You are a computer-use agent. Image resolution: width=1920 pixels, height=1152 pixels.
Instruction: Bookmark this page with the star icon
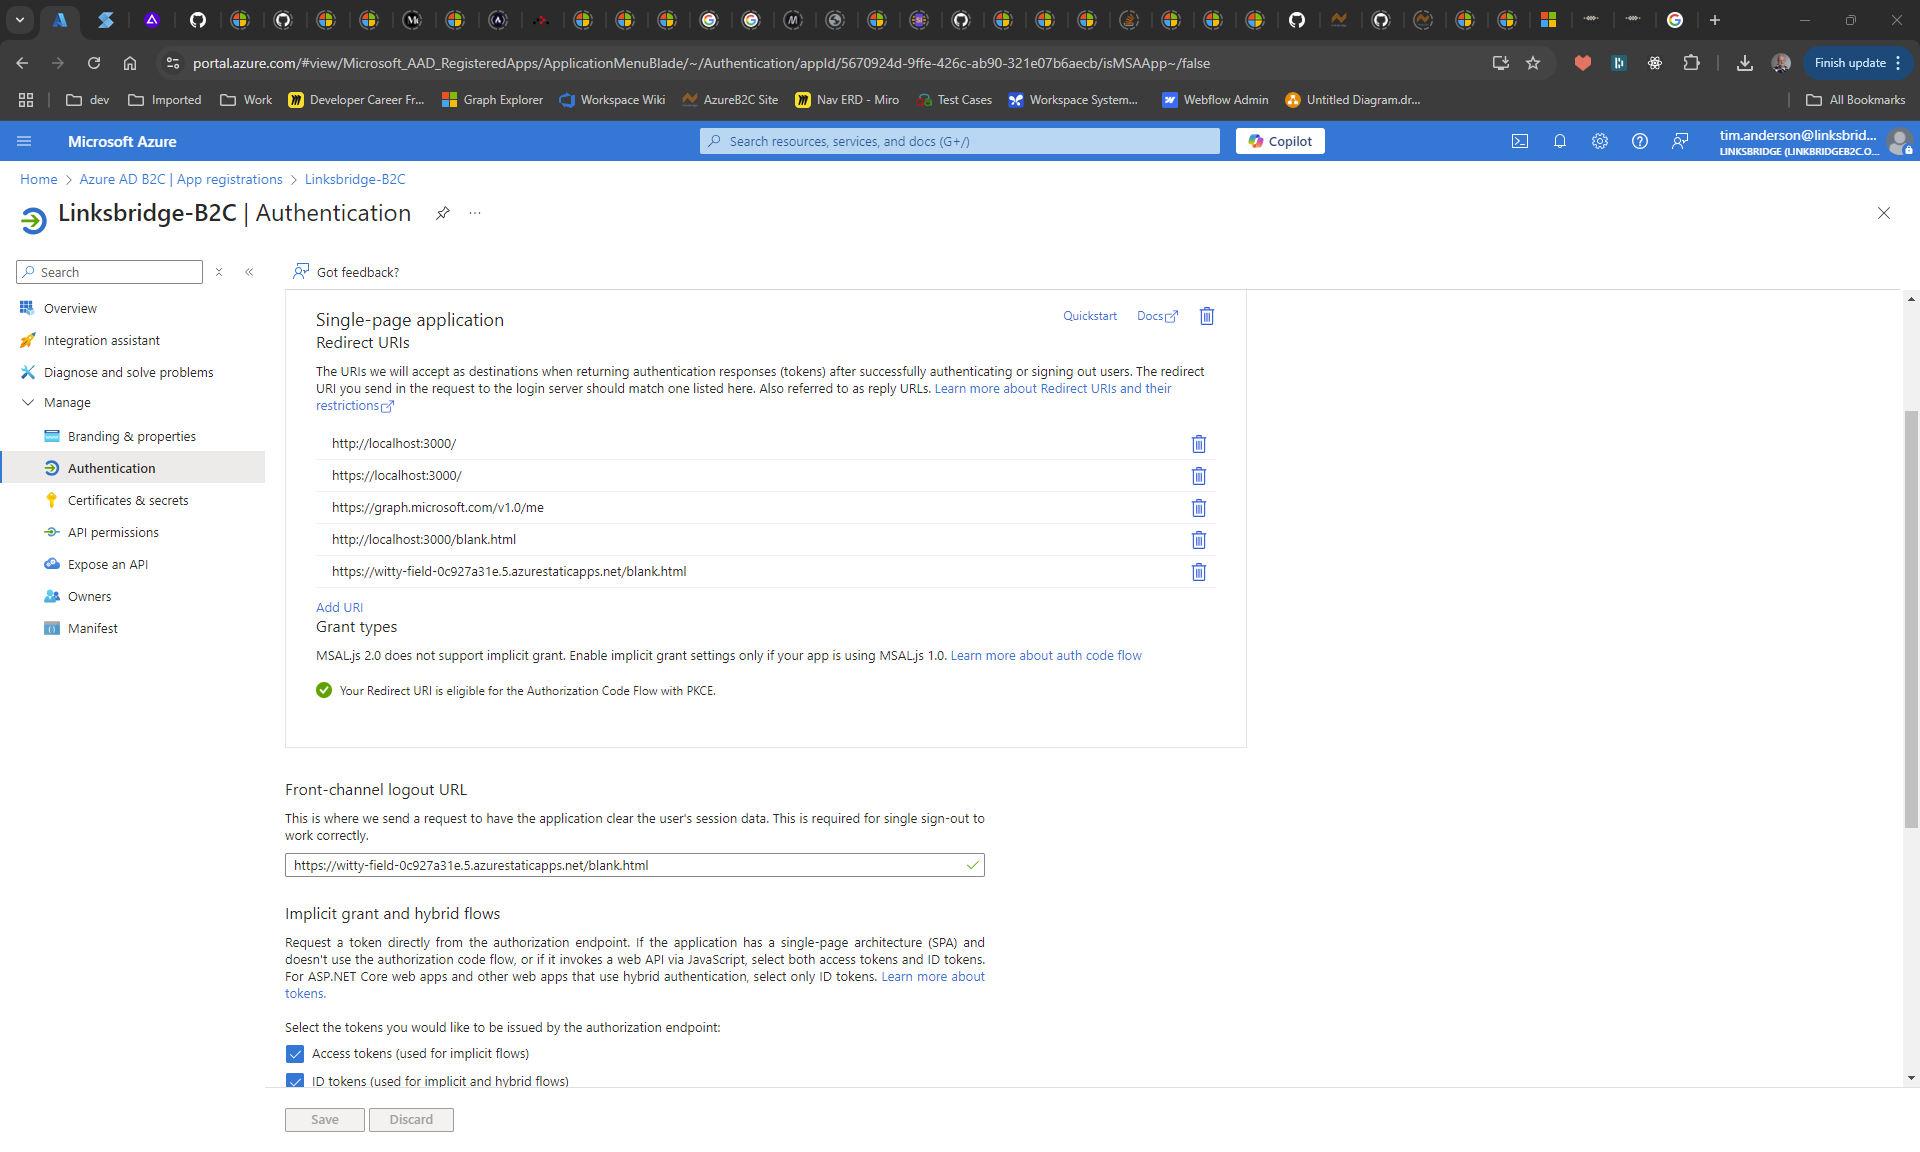tap(1533, 63)
